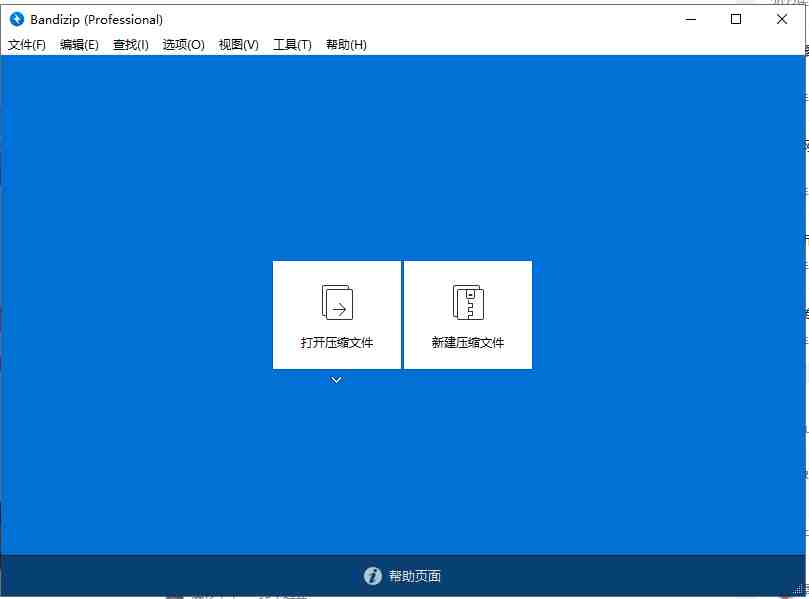Open the 工具(T) menu
The image size is (809, 599).
click(x=291, y=44)
